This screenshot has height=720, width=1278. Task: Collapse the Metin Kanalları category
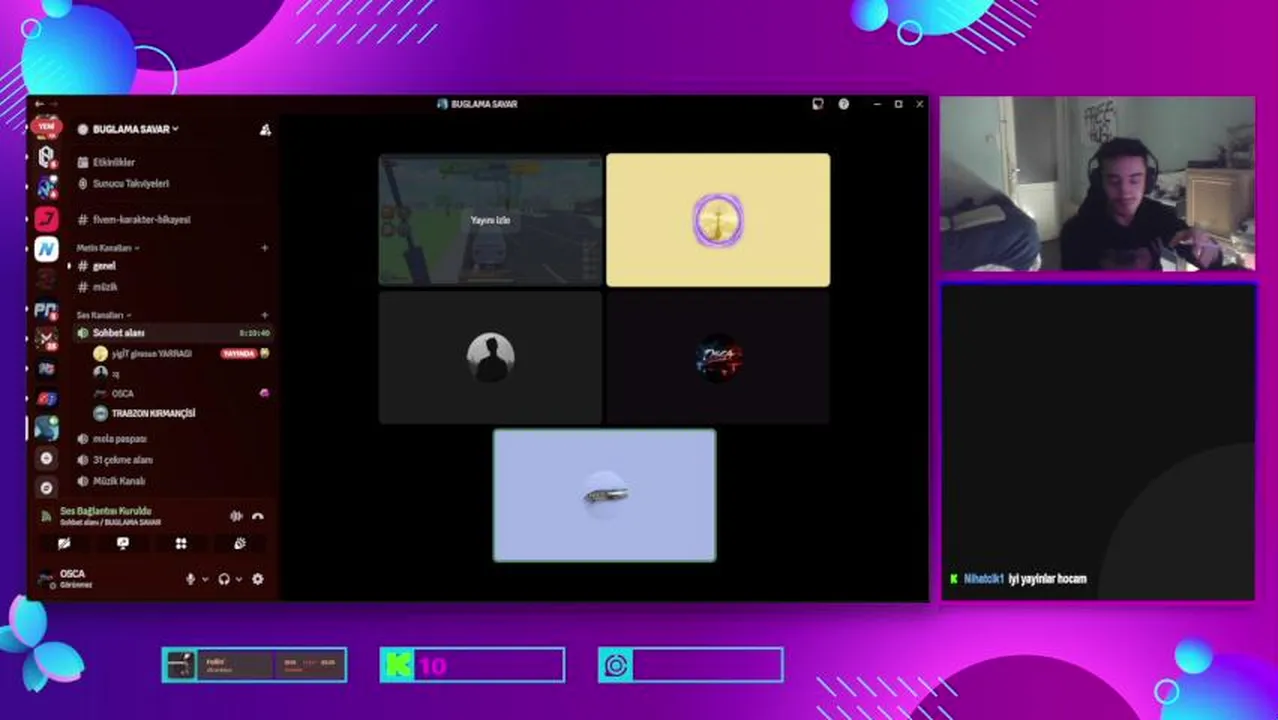coord(108,248)
